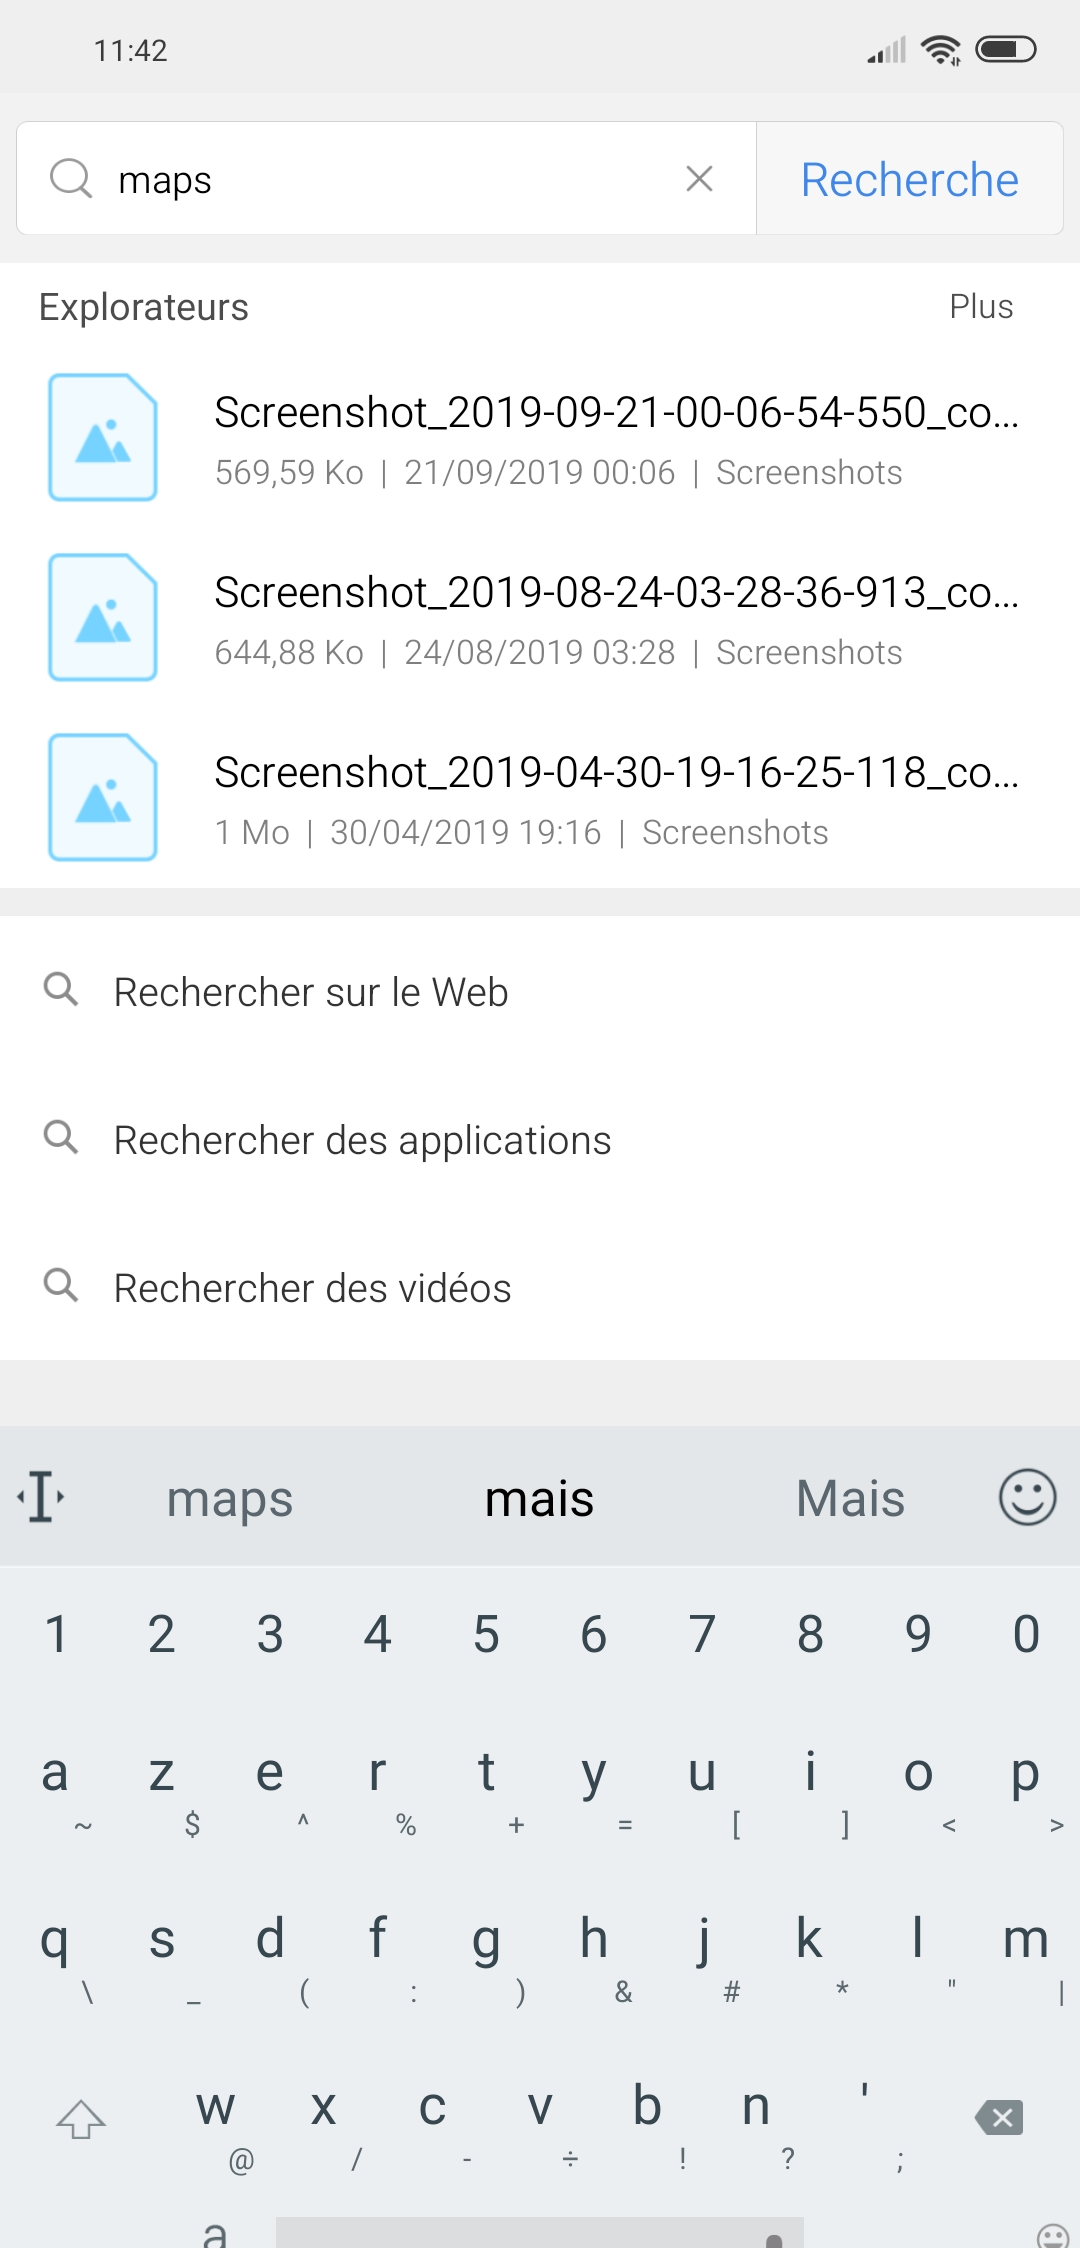Tap the Wi-Fi icon in the status bar
The image size is (1080, 2248).
940,49
